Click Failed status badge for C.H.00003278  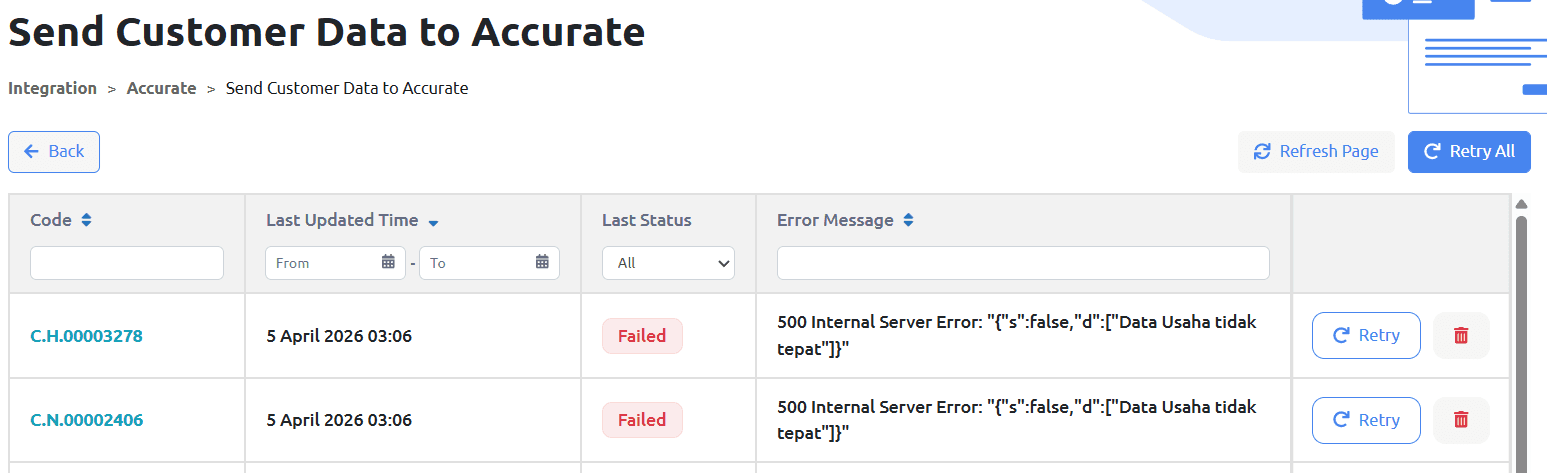(642, 336)
